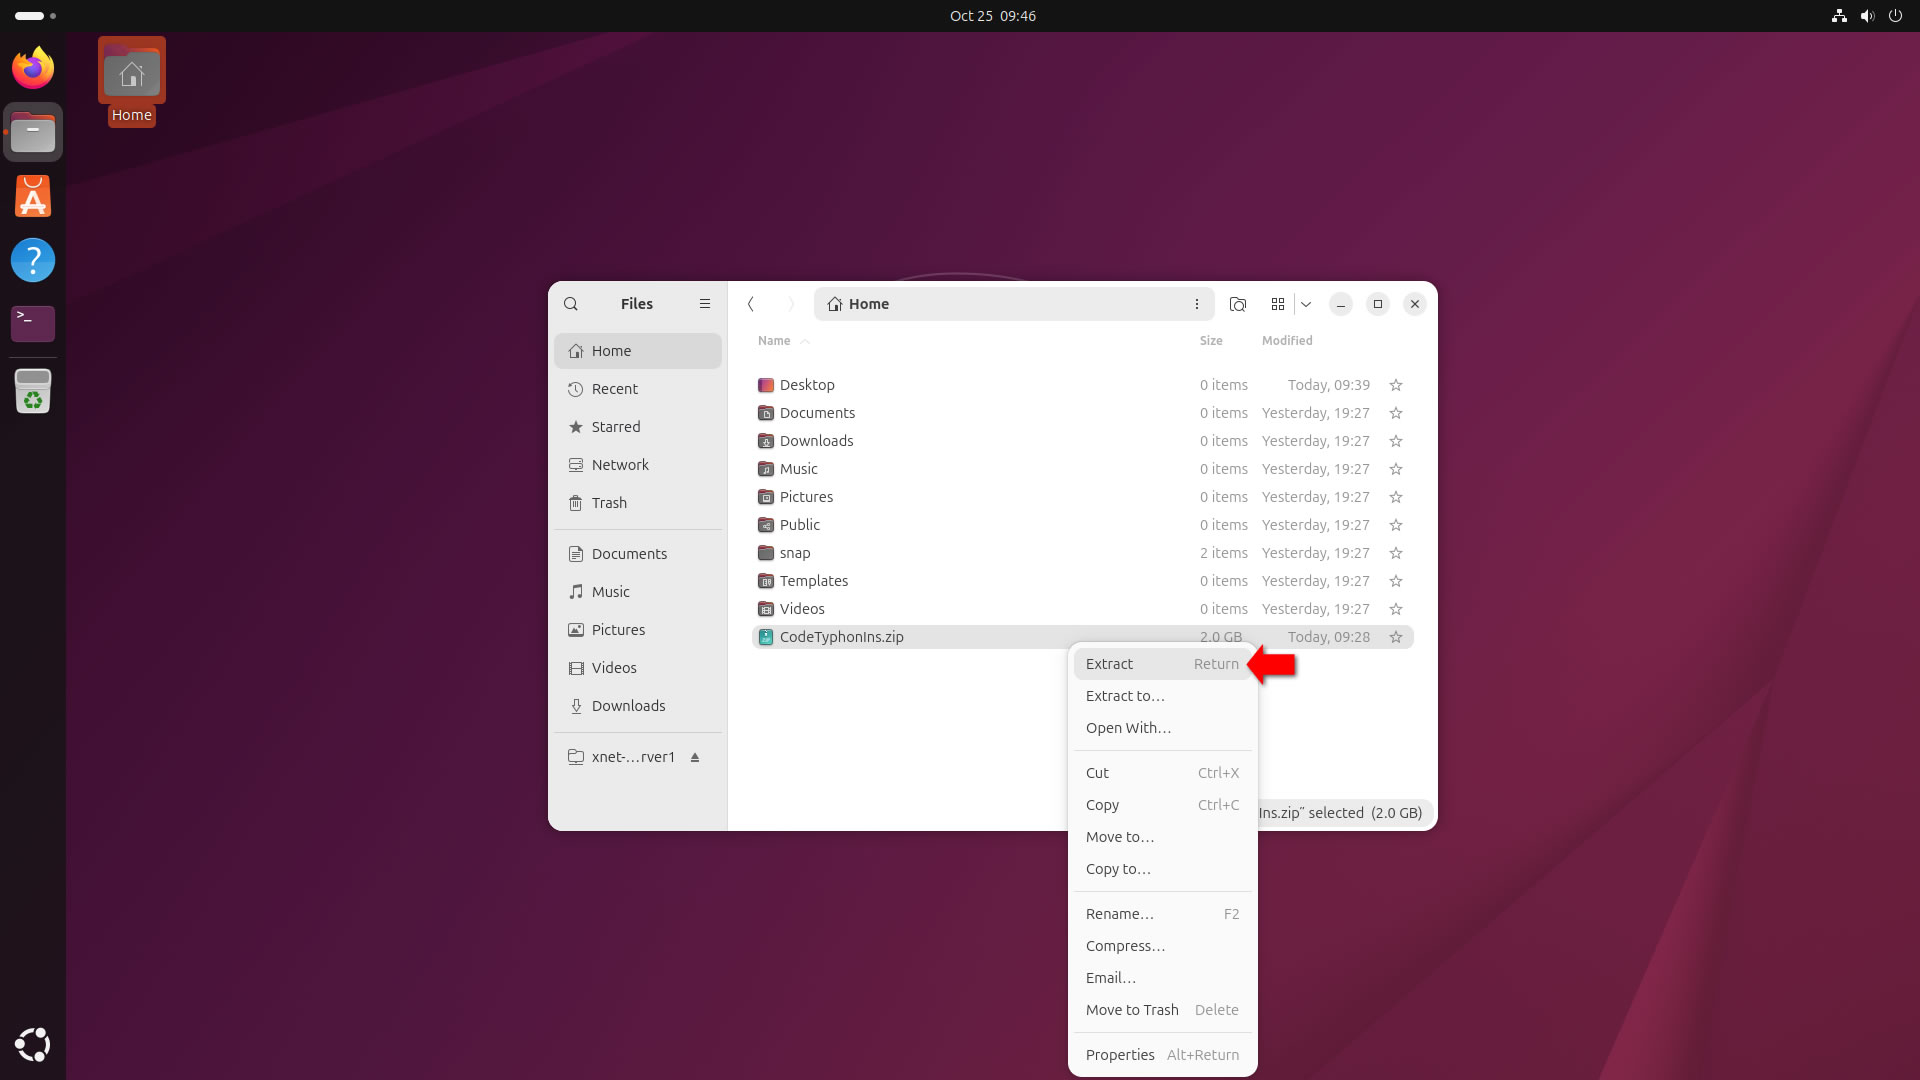Eject the xnet server mount
This screenshot has width=1920, height=1080.
pos(695,758)
